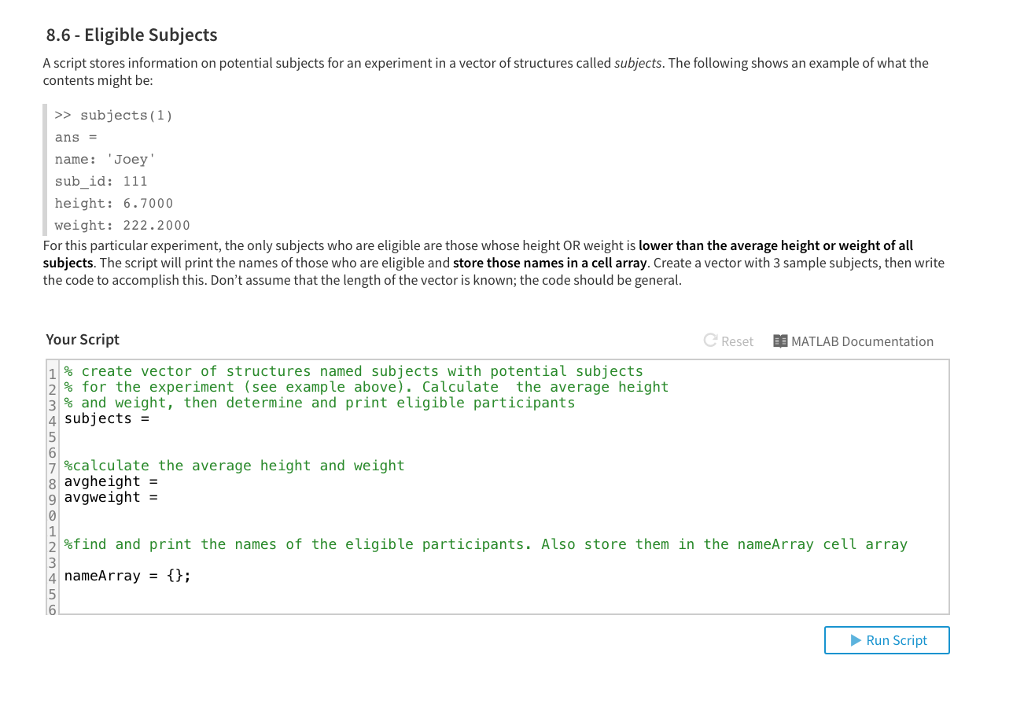Click the nameArray = {}; code line
This screenshot has width=1024, height=711.
tap(128, 575)
